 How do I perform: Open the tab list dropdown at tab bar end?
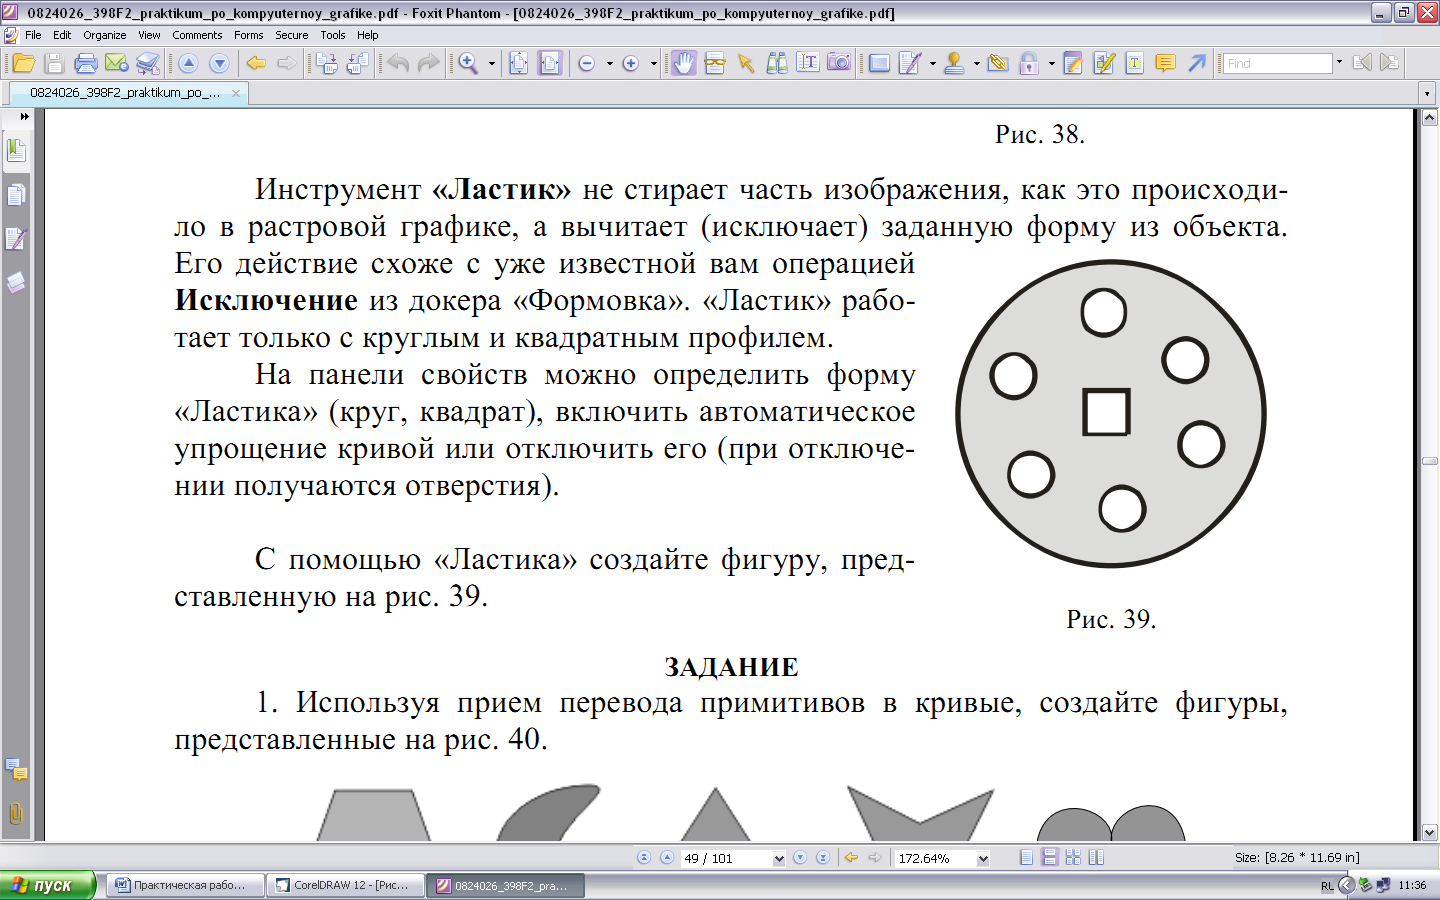[x=1427, y=94]
